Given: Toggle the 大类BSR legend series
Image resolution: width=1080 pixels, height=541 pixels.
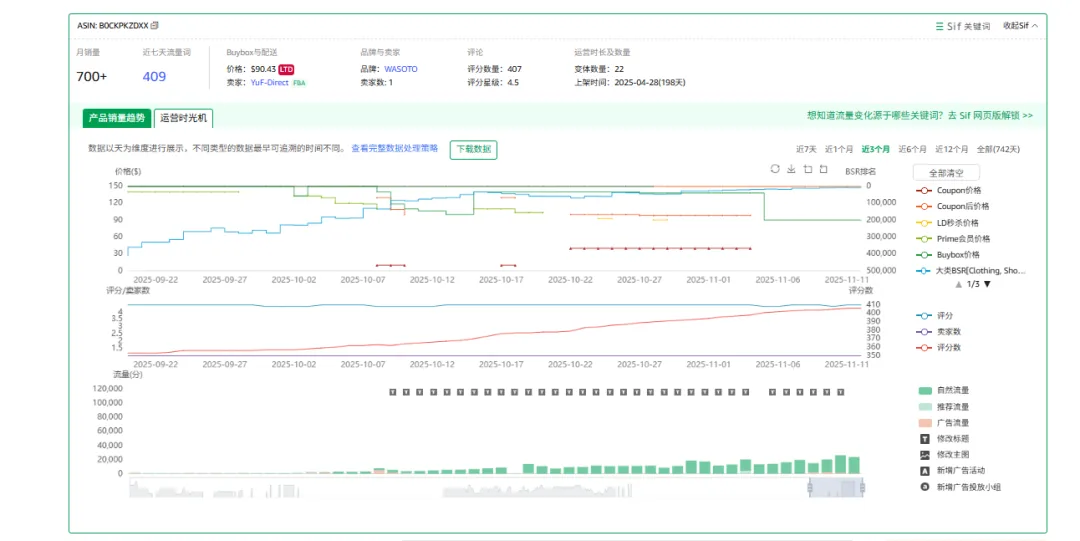Looking at the screenshot, I should (970, 271).
